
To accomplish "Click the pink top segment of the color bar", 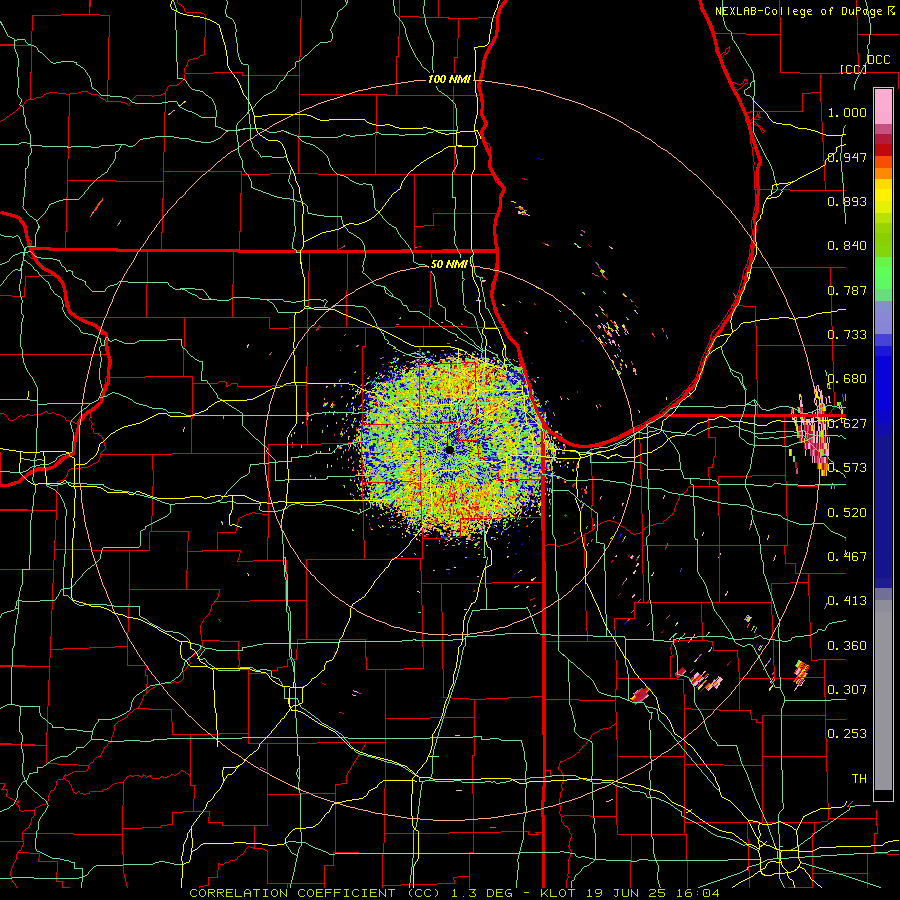I will [883, 106].
